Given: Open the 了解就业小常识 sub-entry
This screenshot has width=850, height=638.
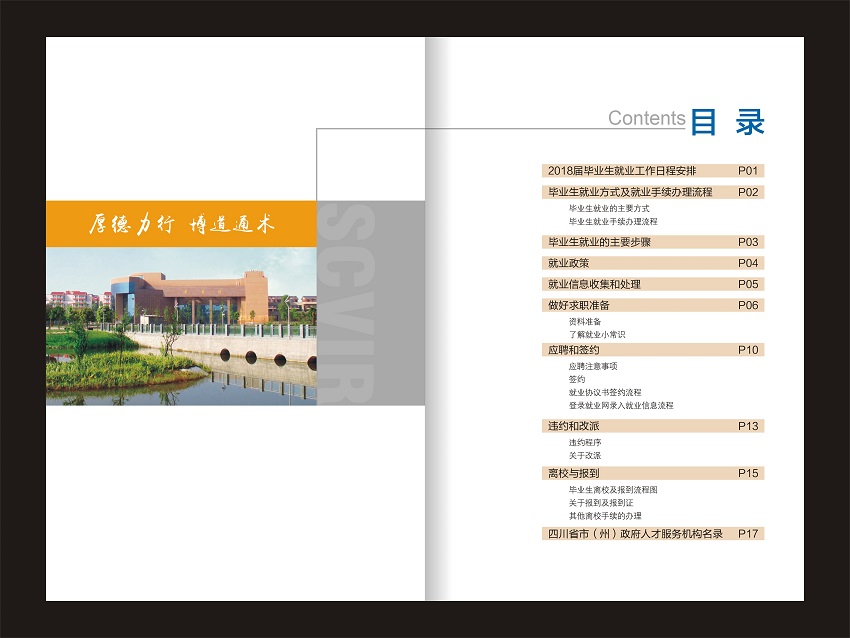Looking at the screenshot, I should pyautogui.click(x=597, y=335).
